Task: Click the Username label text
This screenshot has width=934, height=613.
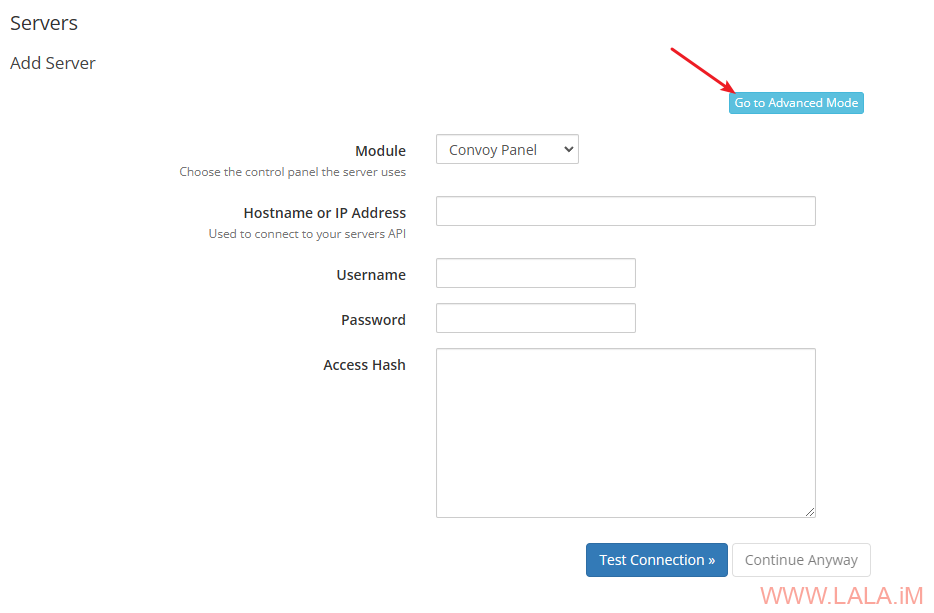Action: click(371, 275)
